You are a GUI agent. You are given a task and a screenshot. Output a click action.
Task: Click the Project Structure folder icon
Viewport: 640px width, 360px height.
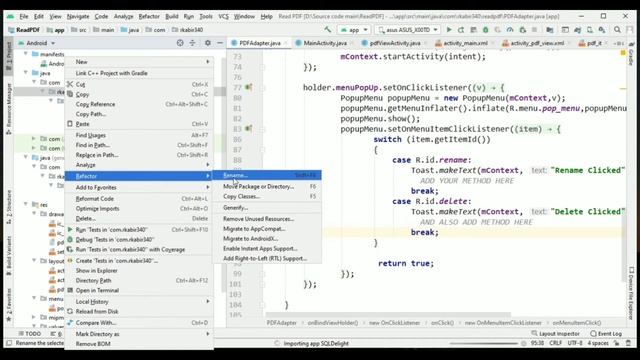pos(550,30)
